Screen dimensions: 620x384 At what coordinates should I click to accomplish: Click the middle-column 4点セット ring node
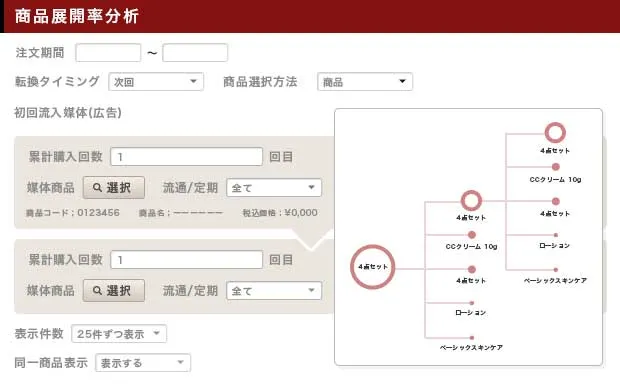pyautogui.click(x=471, y=201)
